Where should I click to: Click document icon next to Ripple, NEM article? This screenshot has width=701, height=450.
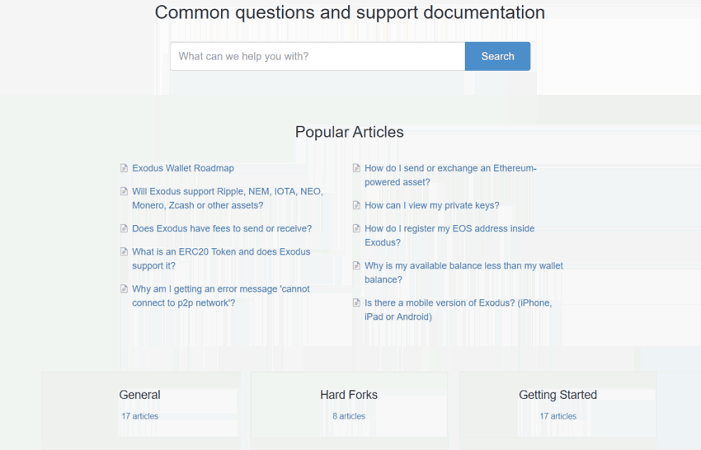coord(124,191)
